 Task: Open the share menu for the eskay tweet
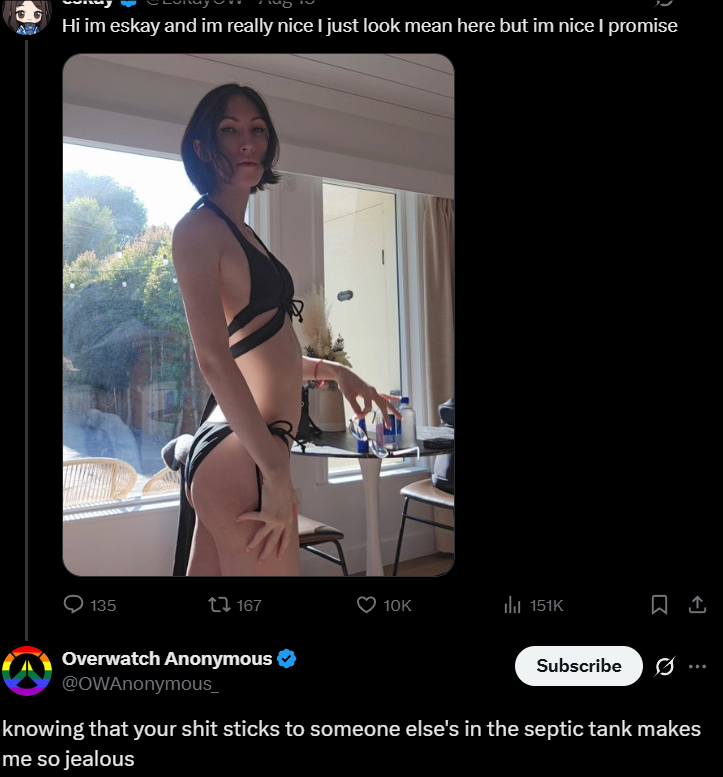[697, 605]
